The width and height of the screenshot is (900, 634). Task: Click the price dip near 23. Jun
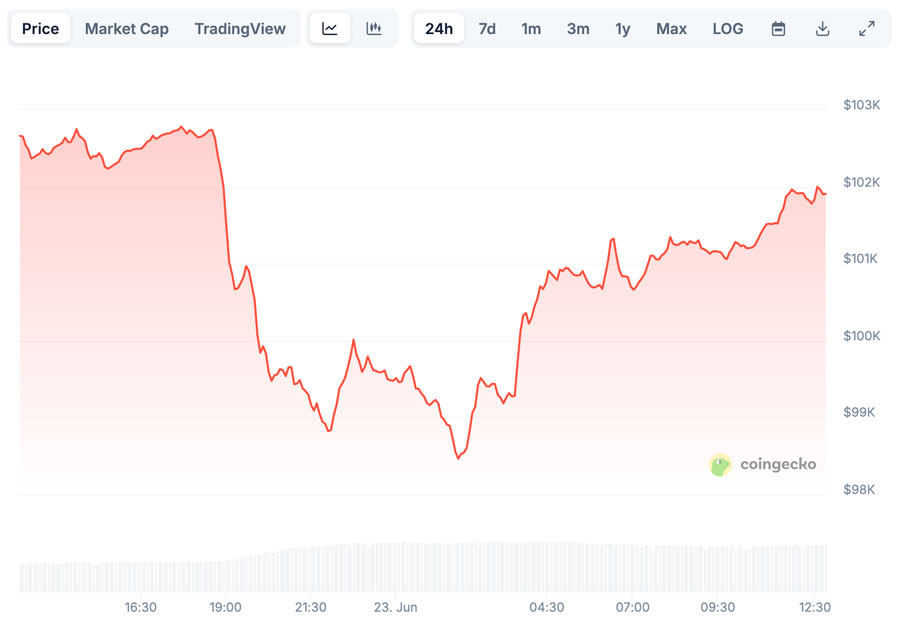(x=459, y=457)
